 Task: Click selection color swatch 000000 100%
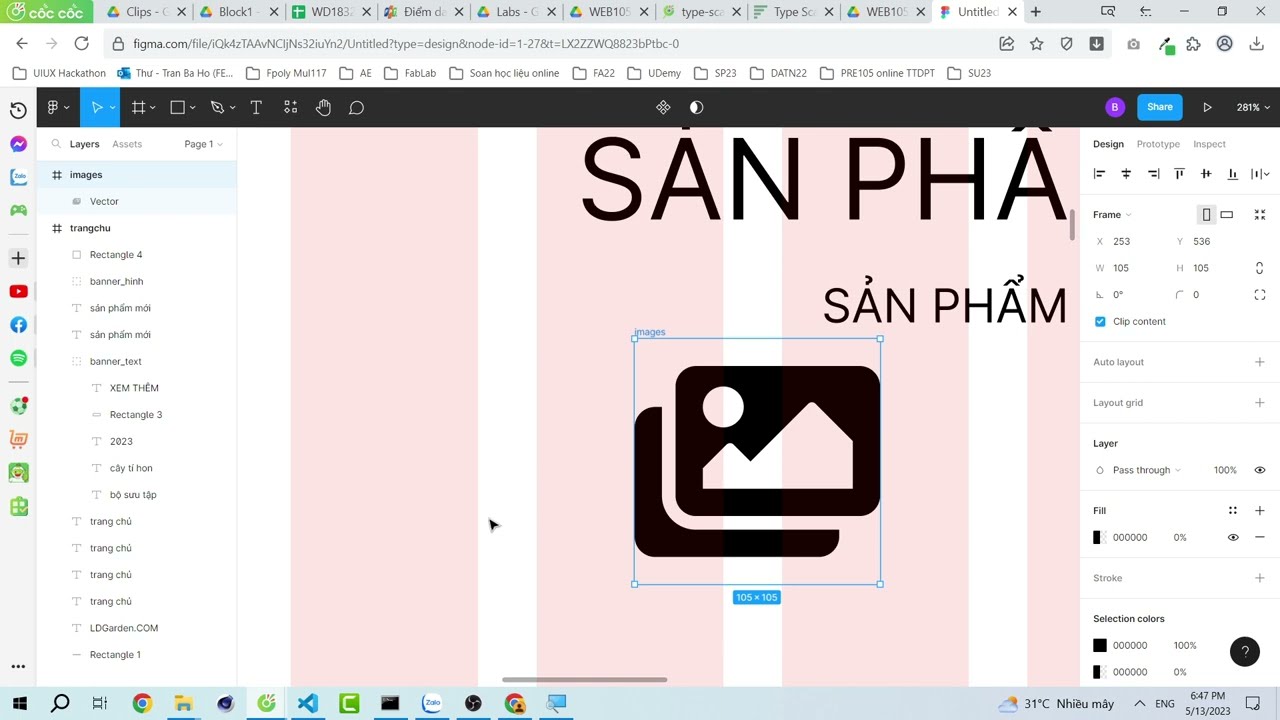click(x=1100, y=645)
